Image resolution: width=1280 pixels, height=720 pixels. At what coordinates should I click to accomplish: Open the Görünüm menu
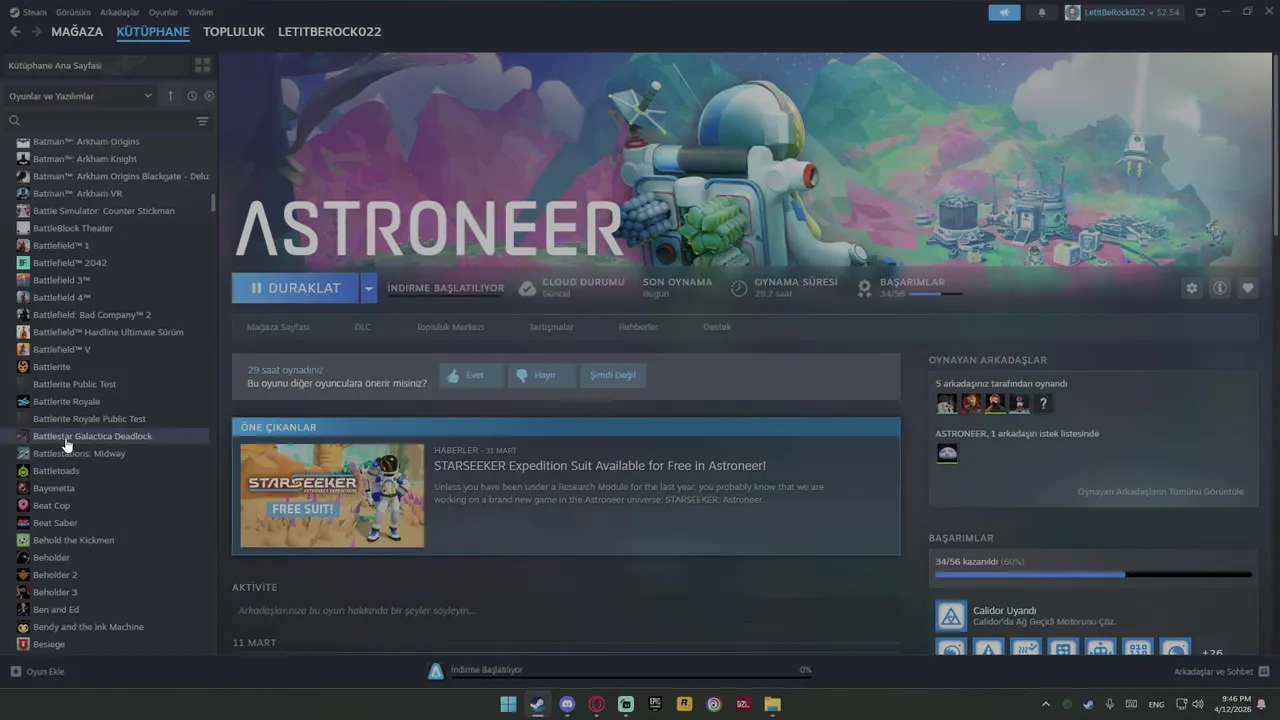pos(73,12)
